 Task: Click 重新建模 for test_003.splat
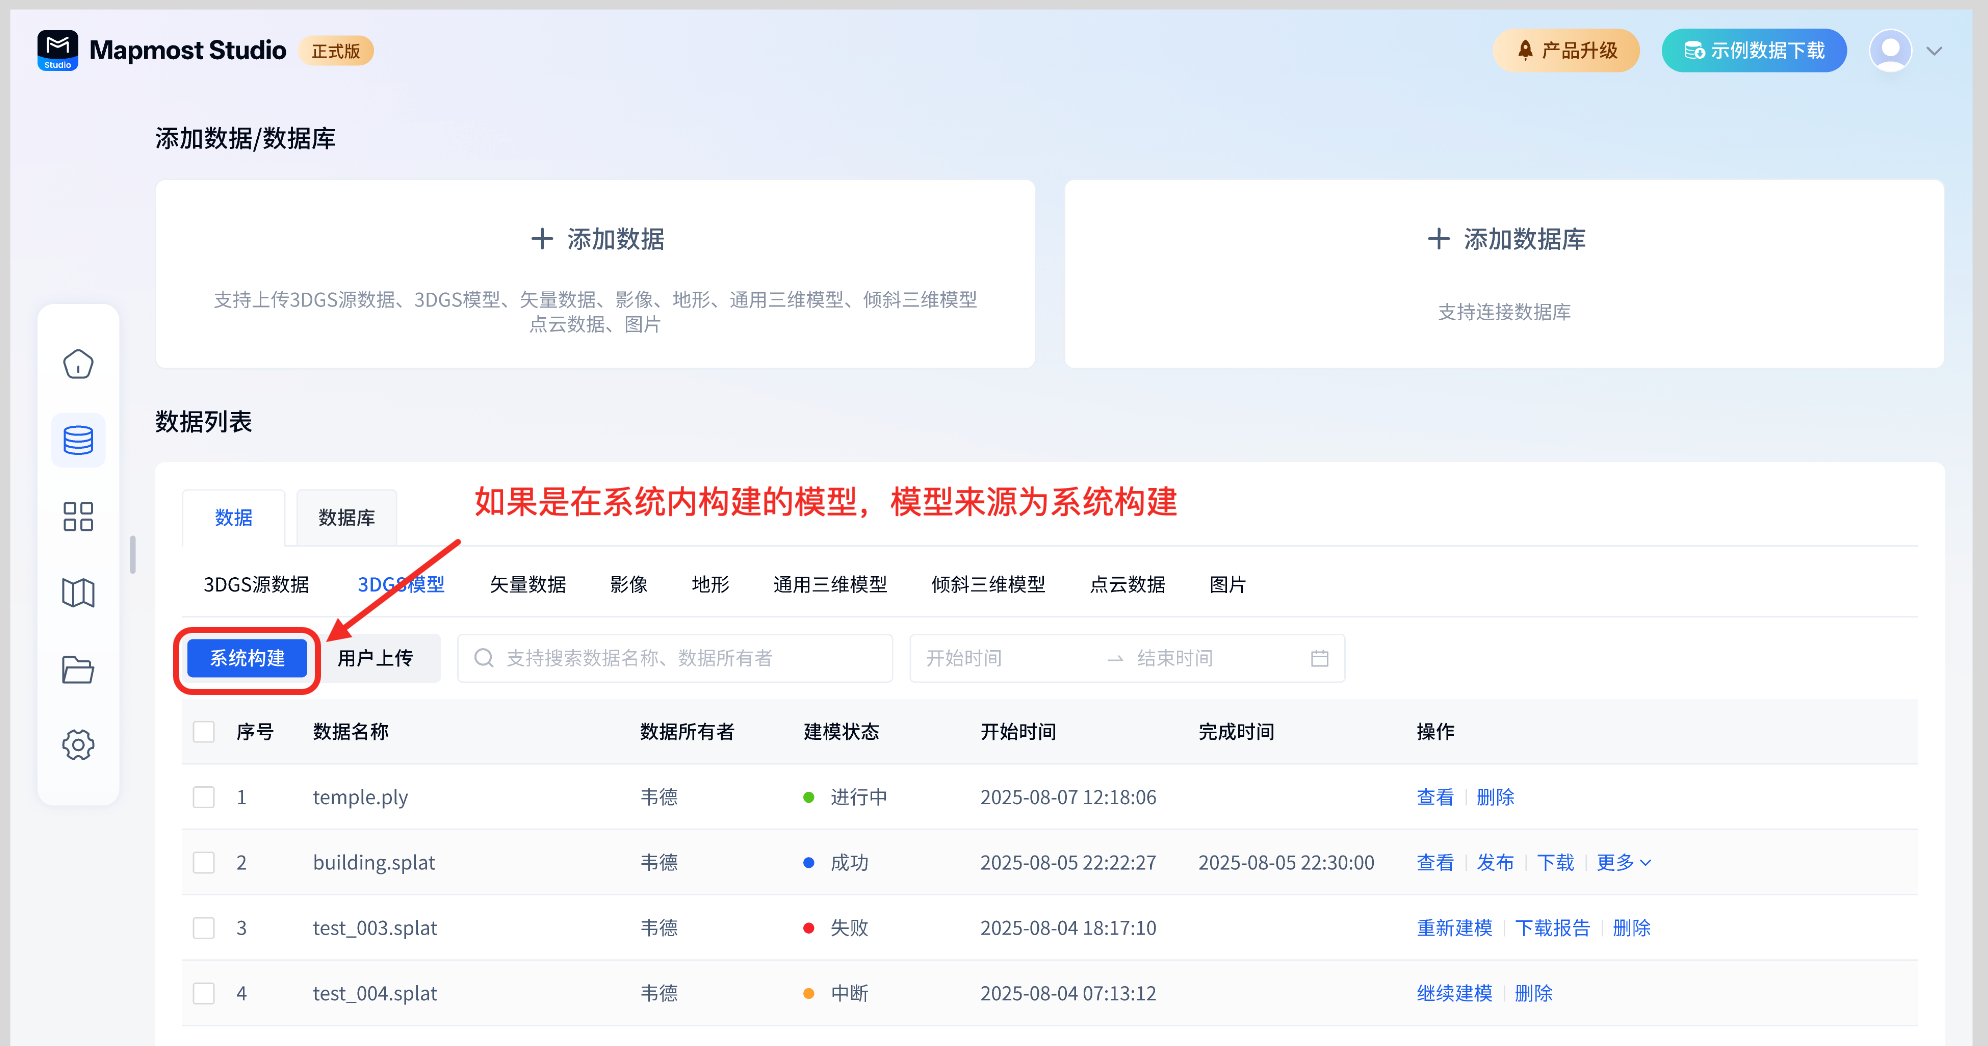pos(1454,928)
